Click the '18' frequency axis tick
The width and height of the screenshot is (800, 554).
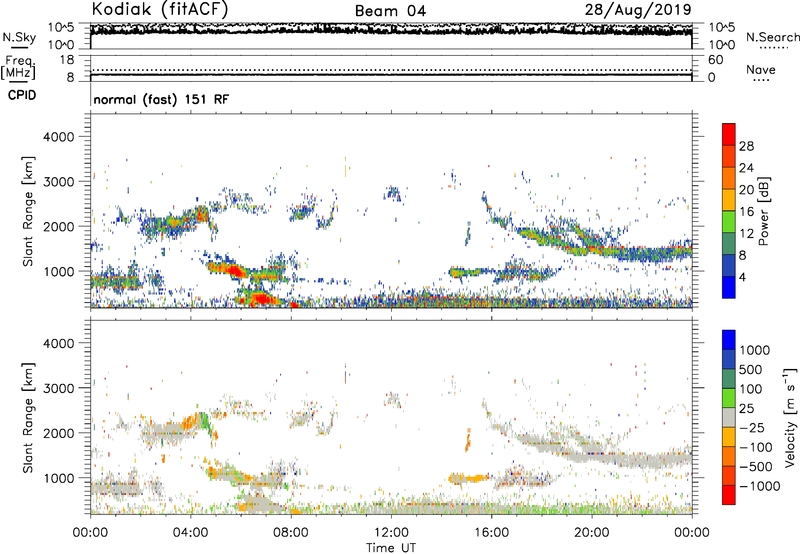tap(67, 60)
